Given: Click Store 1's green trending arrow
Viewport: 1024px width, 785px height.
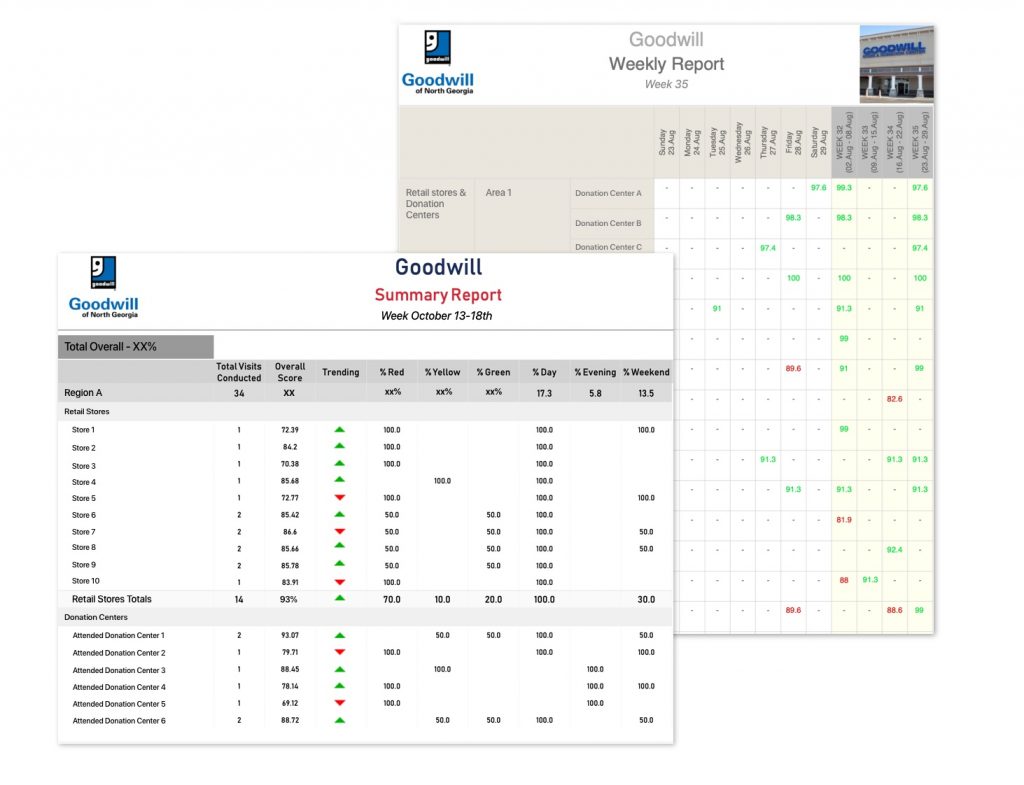Looking at the screenshot, I should pos(340,430).
